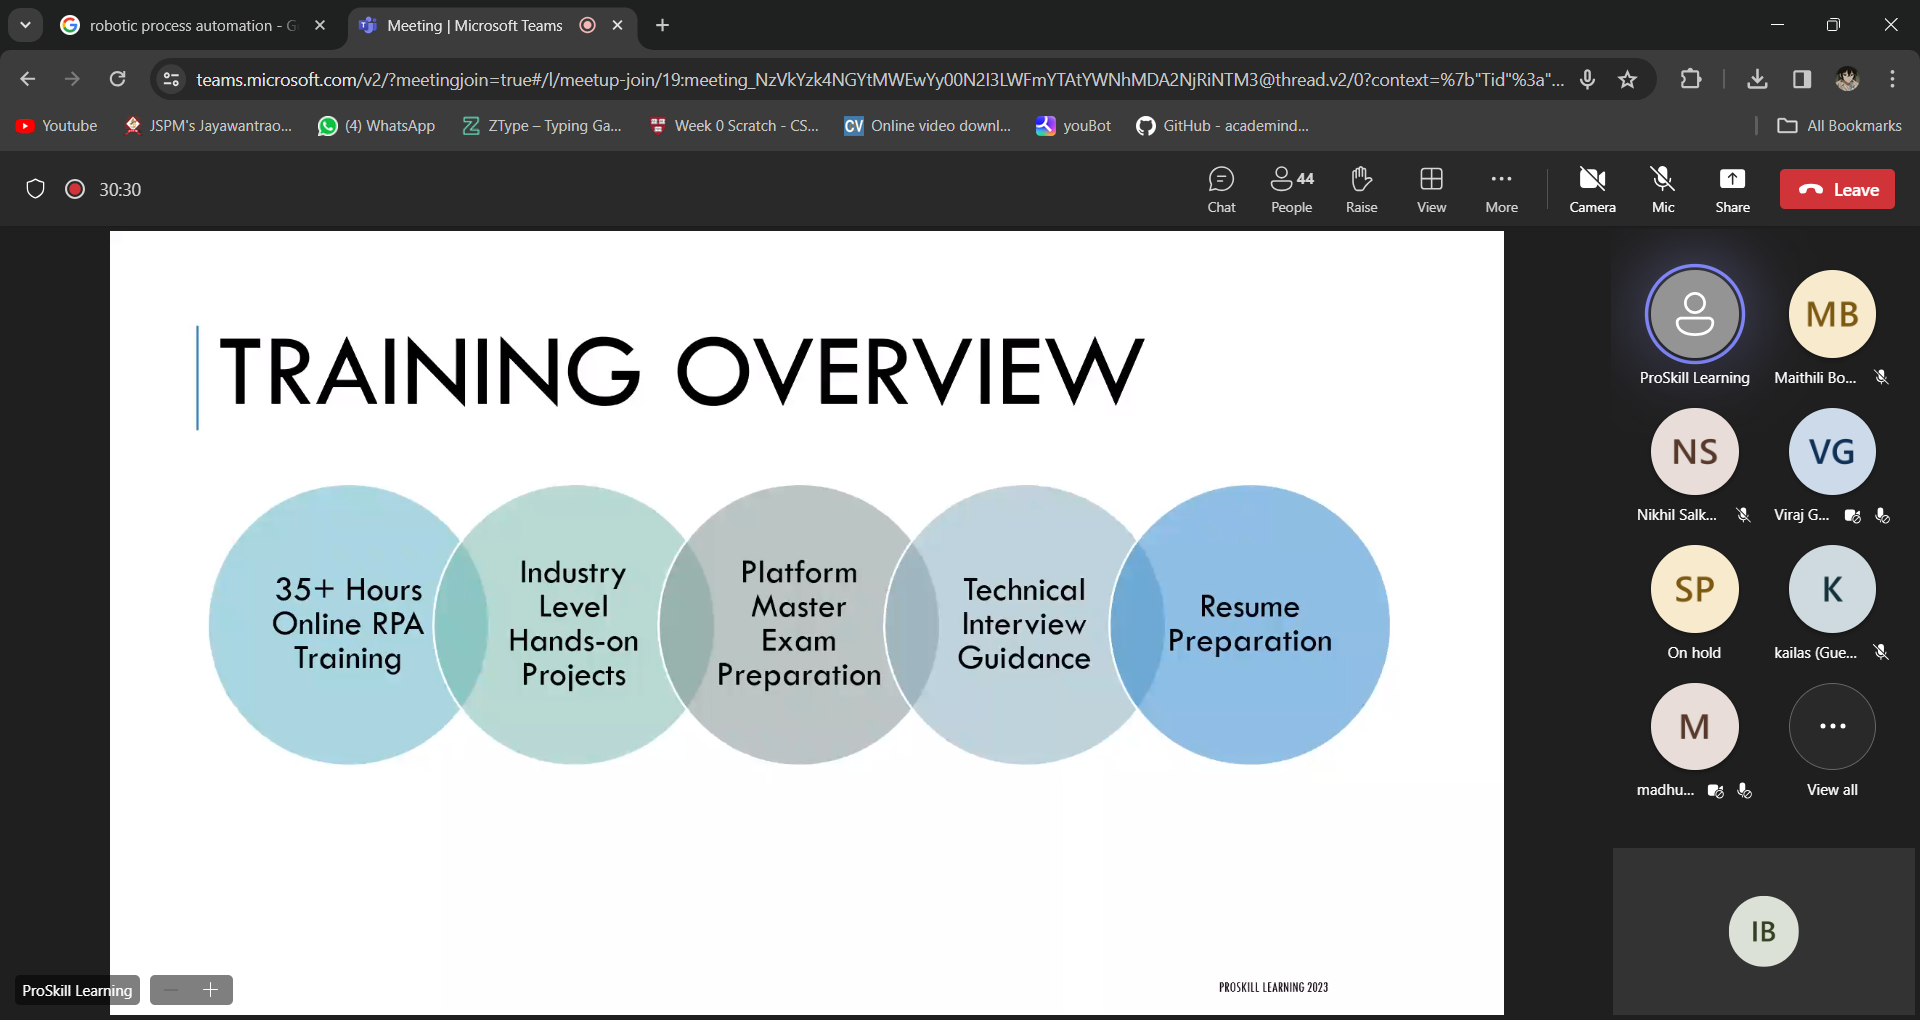Click Viraj G... microphone status icon
1920x1020 pixels.
pyautogui.click(x=1882, y=516)
